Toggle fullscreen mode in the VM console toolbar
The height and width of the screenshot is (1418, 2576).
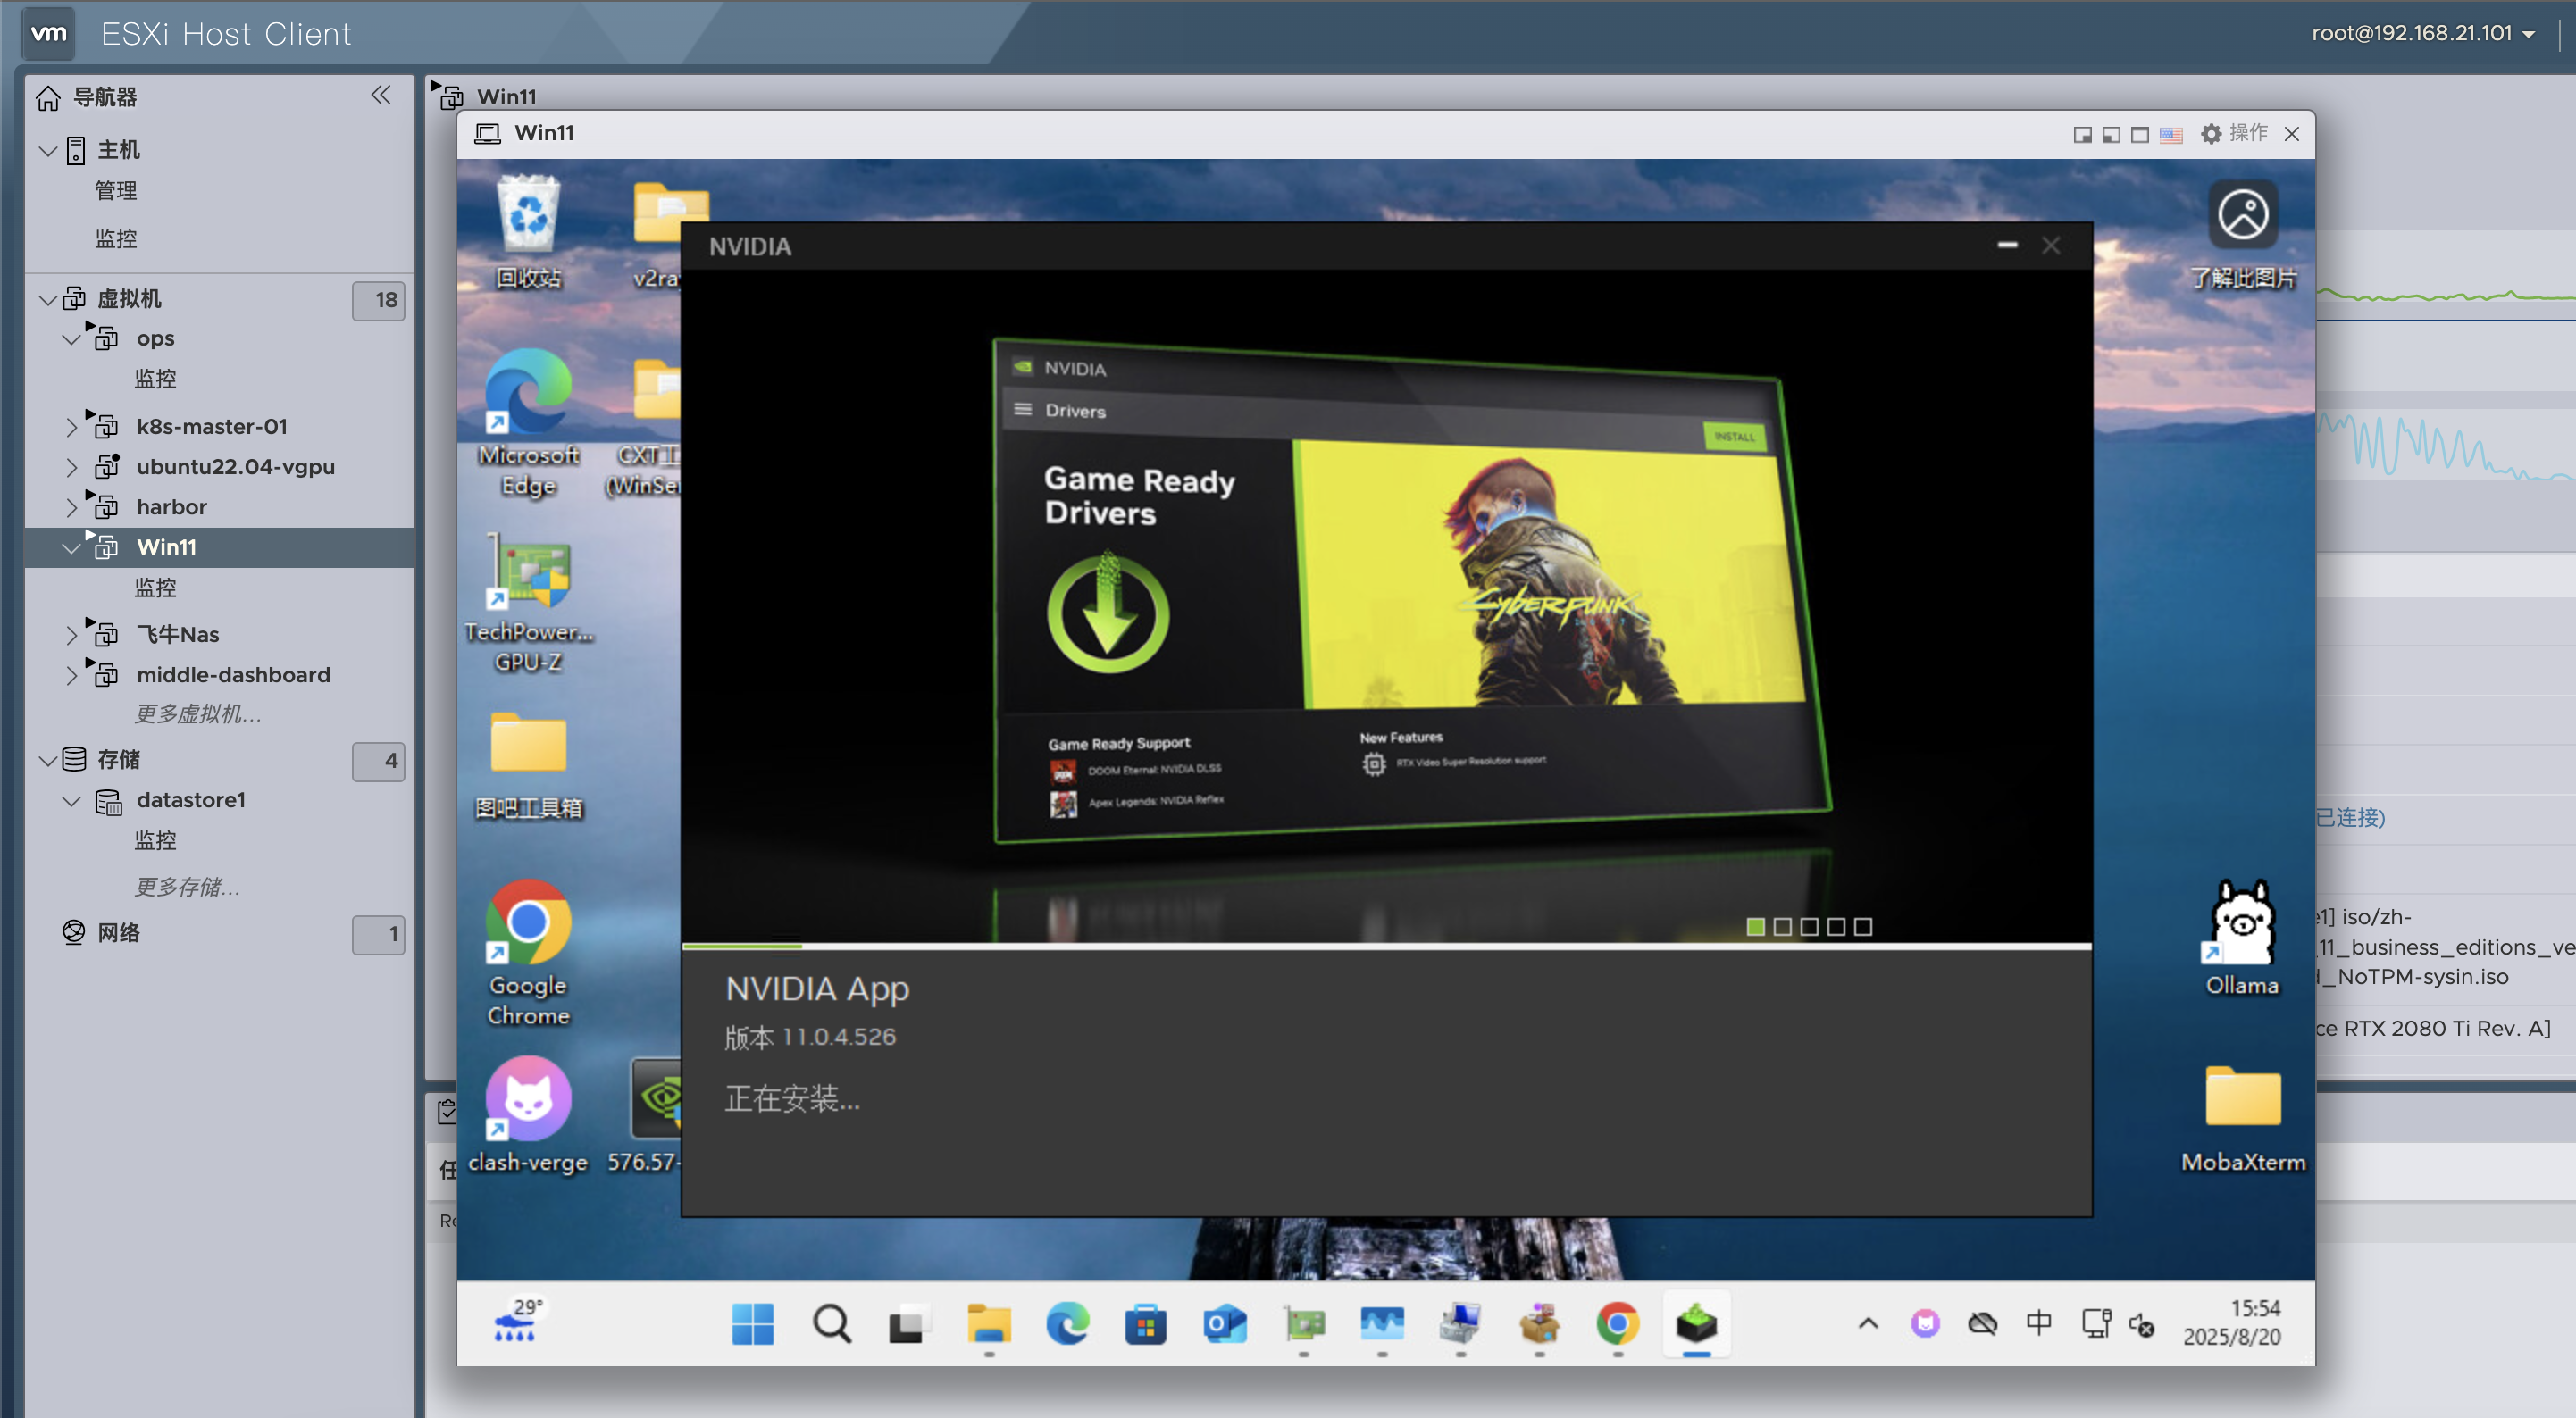(2139, 133)
